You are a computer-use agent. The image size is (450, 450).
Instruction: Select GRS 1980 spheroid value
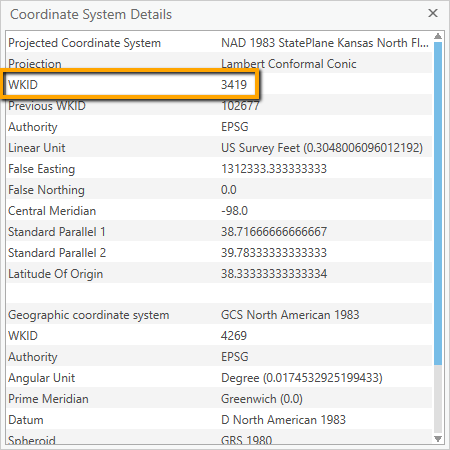(247, 440)
